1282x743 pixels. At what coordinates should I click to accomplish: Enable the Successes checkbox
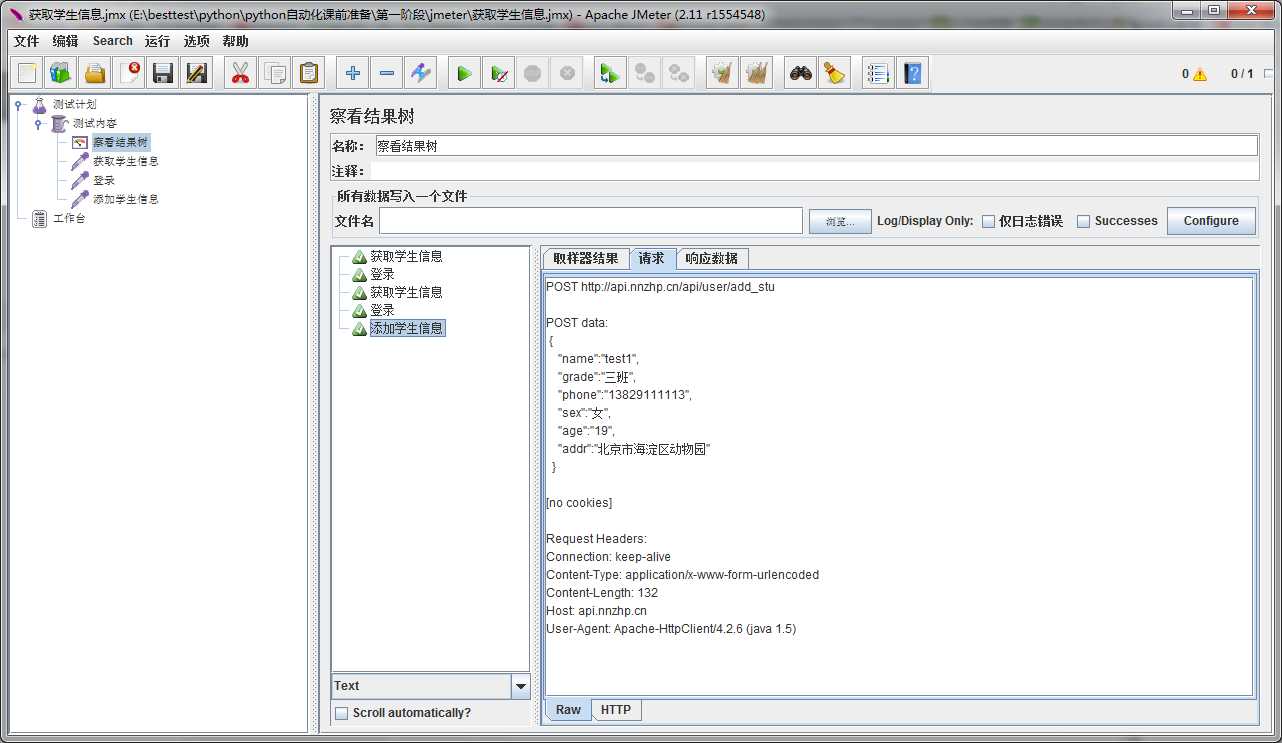tap(1083, 222)
